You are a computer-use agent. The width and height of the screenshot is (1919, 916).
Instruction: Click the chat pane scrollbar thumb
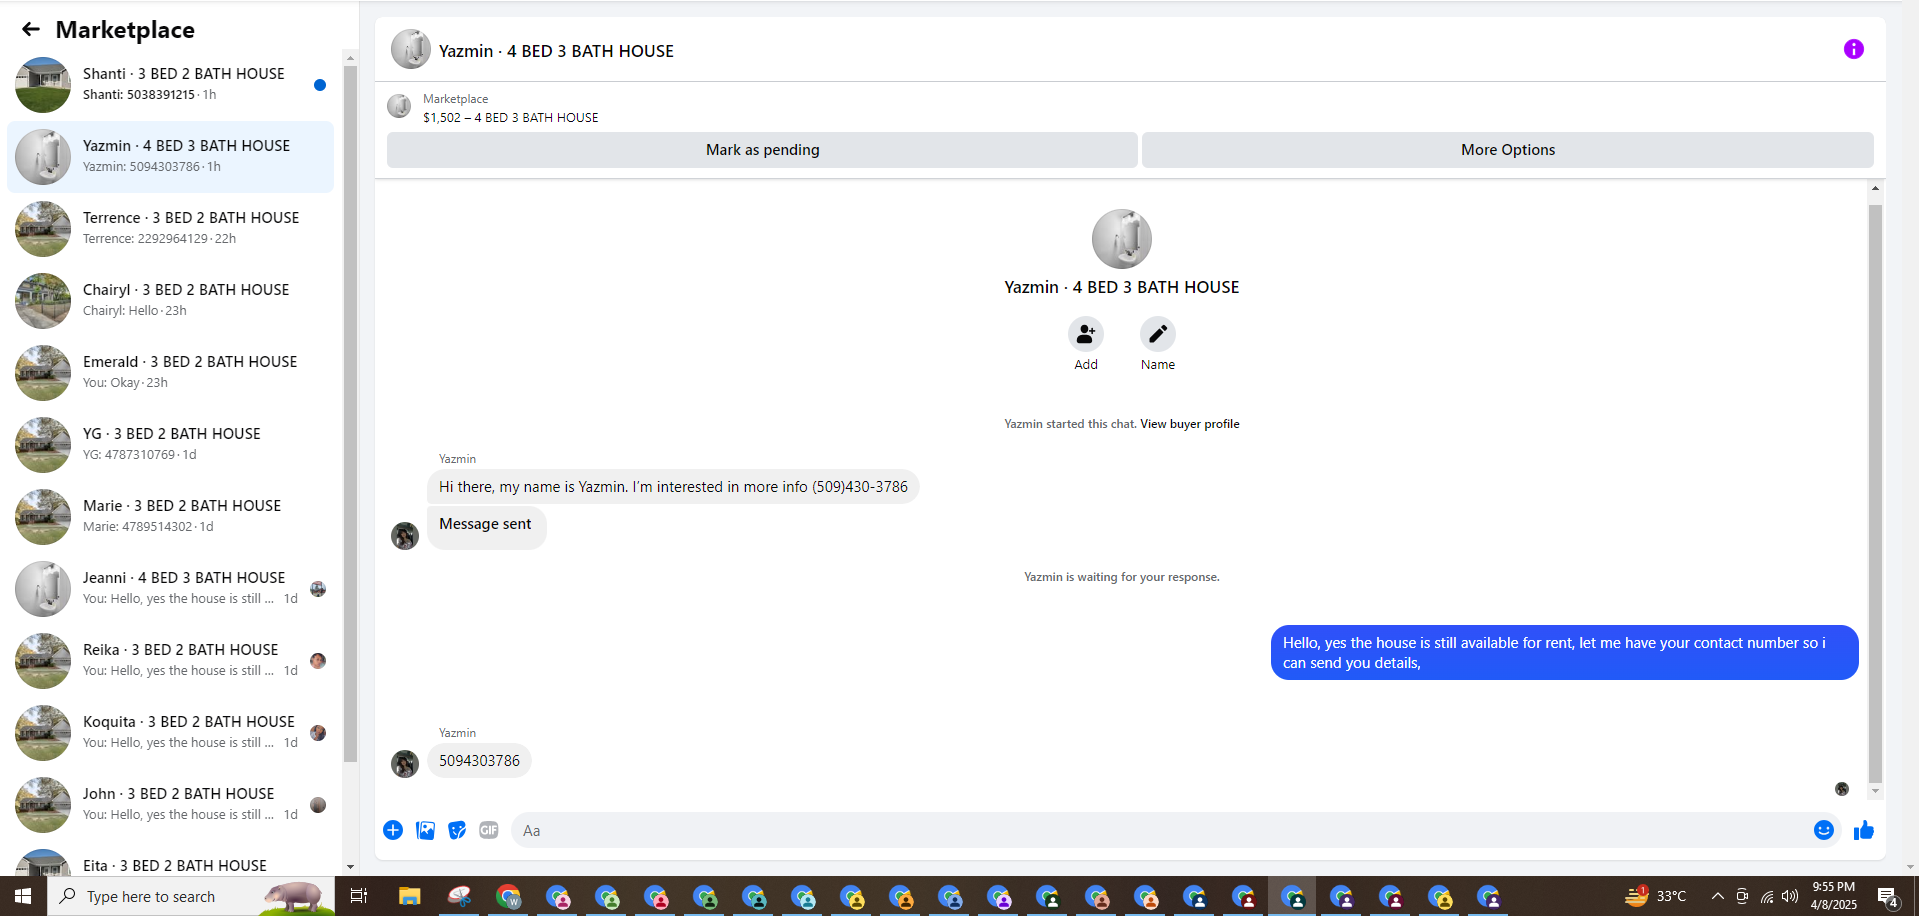point(1875,493)
